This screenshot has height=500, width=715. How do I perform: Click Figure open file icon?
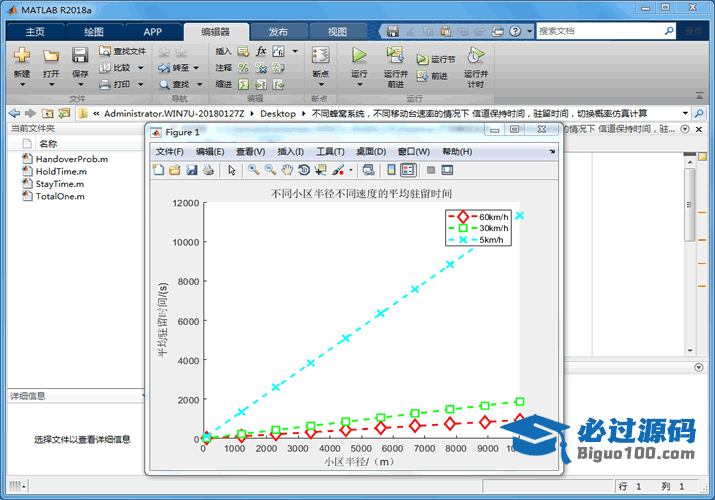click(175, 170)
